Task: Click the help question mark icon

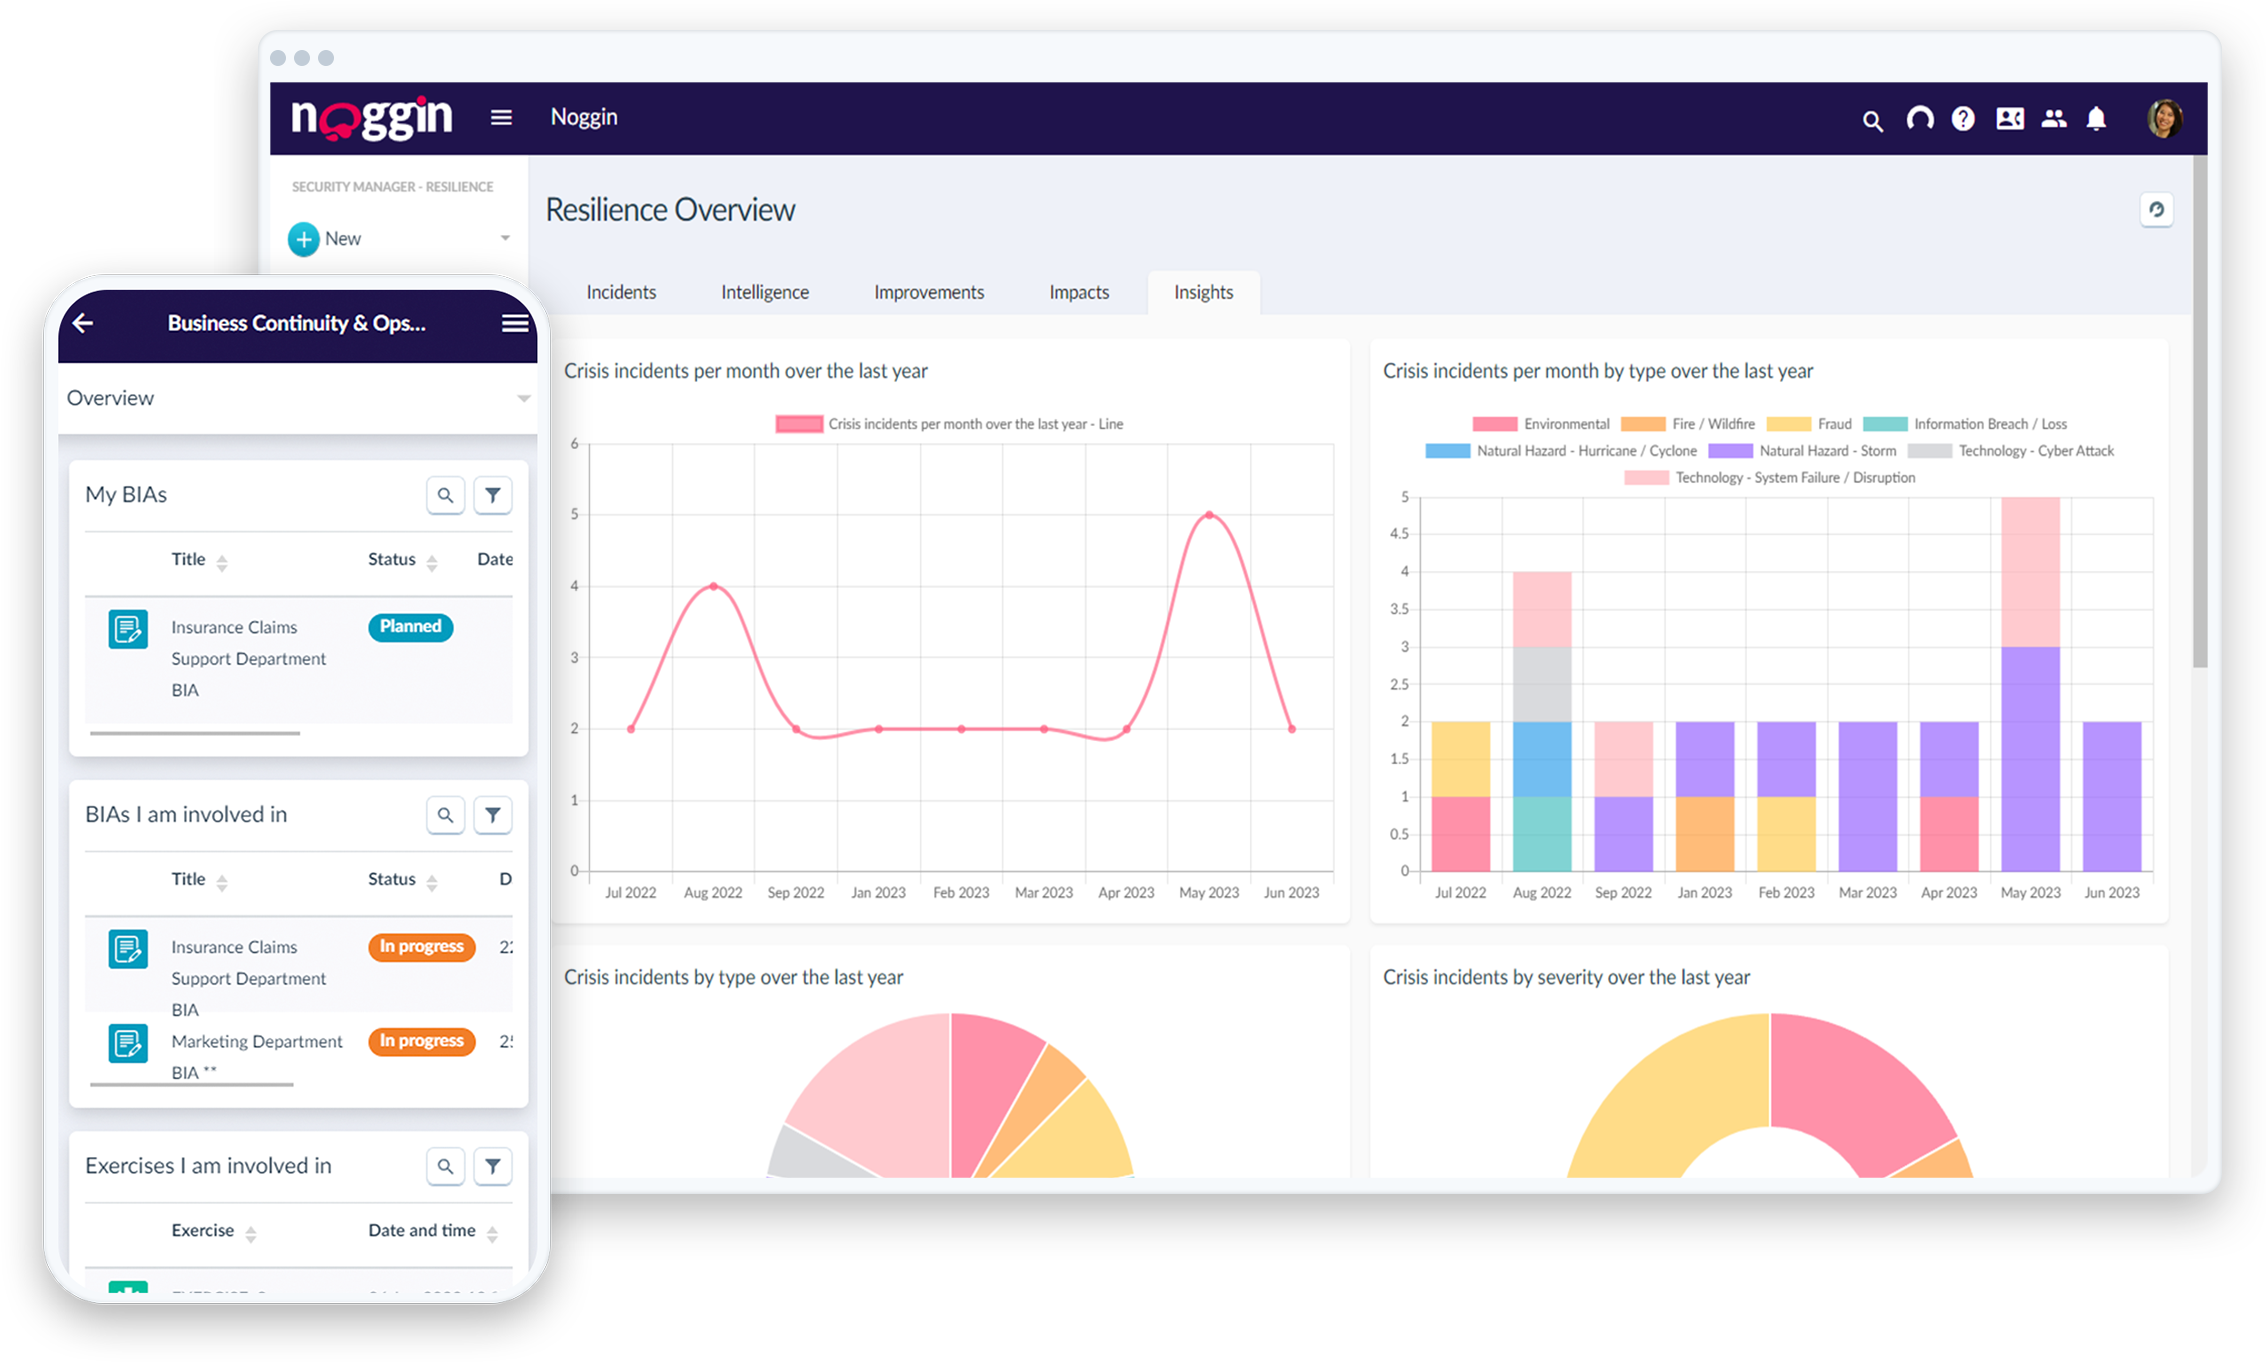Action: coord(1963,118)
